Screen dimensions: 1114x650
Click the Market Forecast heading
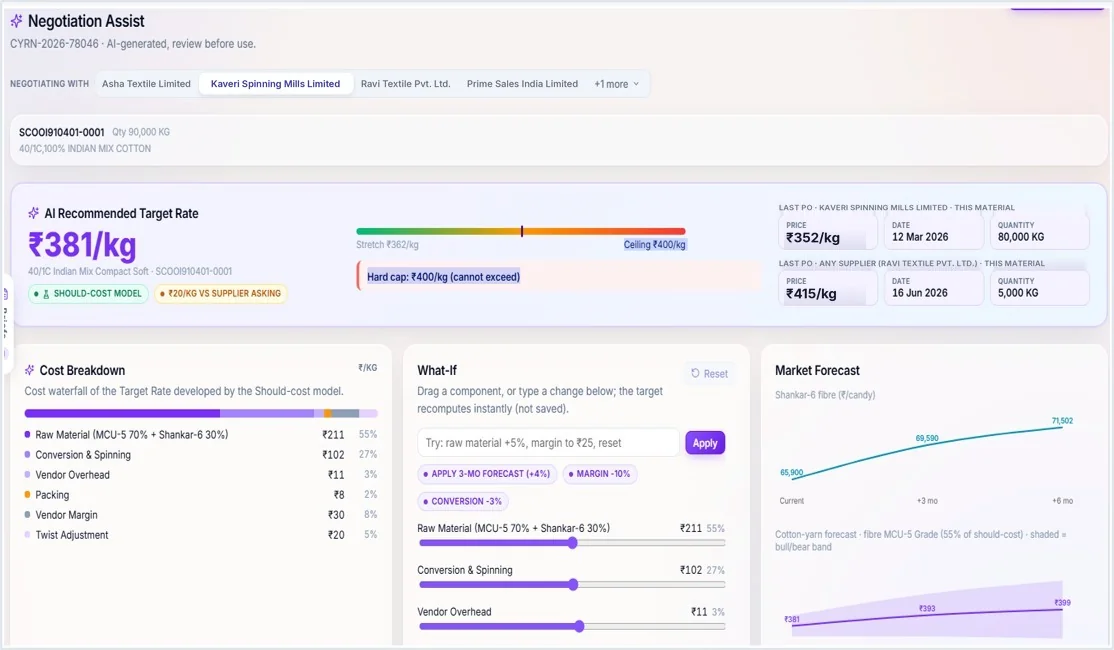point(817,370)
